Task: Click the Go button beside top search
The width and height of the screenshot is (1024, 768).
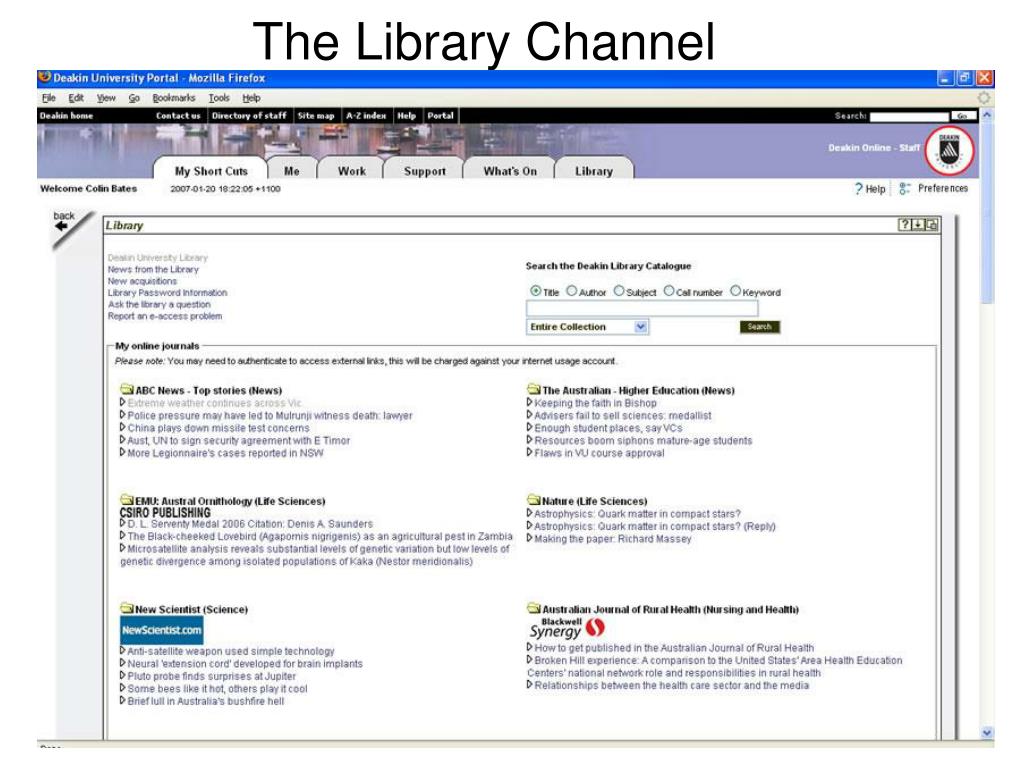Action: click(x=962, y=116)
